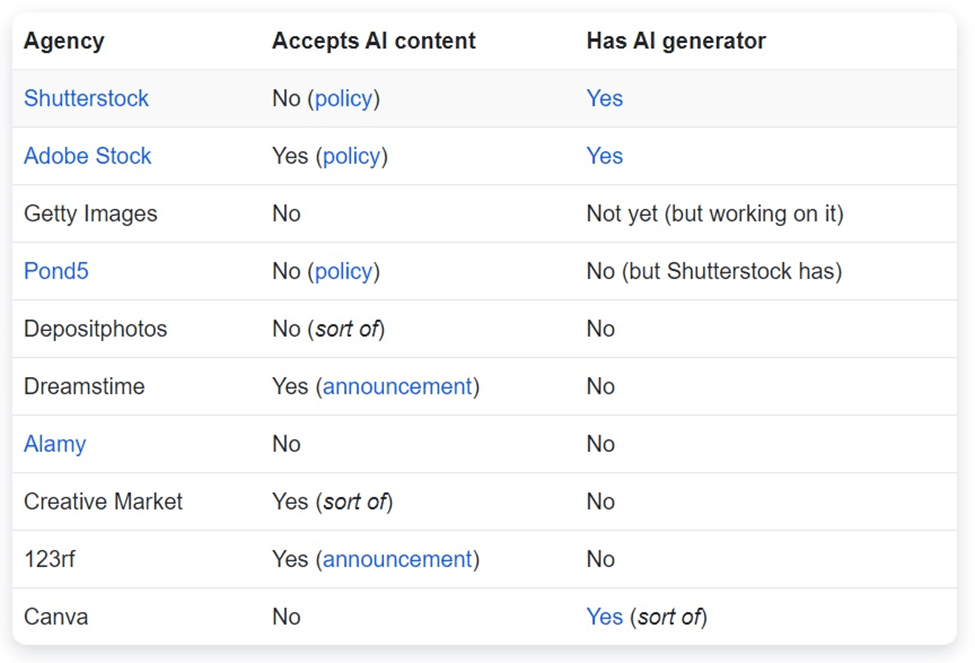975x663 pixels.
Task: Click the "Not yet (but working on it)" cell
Action: [x=714, y=214]
